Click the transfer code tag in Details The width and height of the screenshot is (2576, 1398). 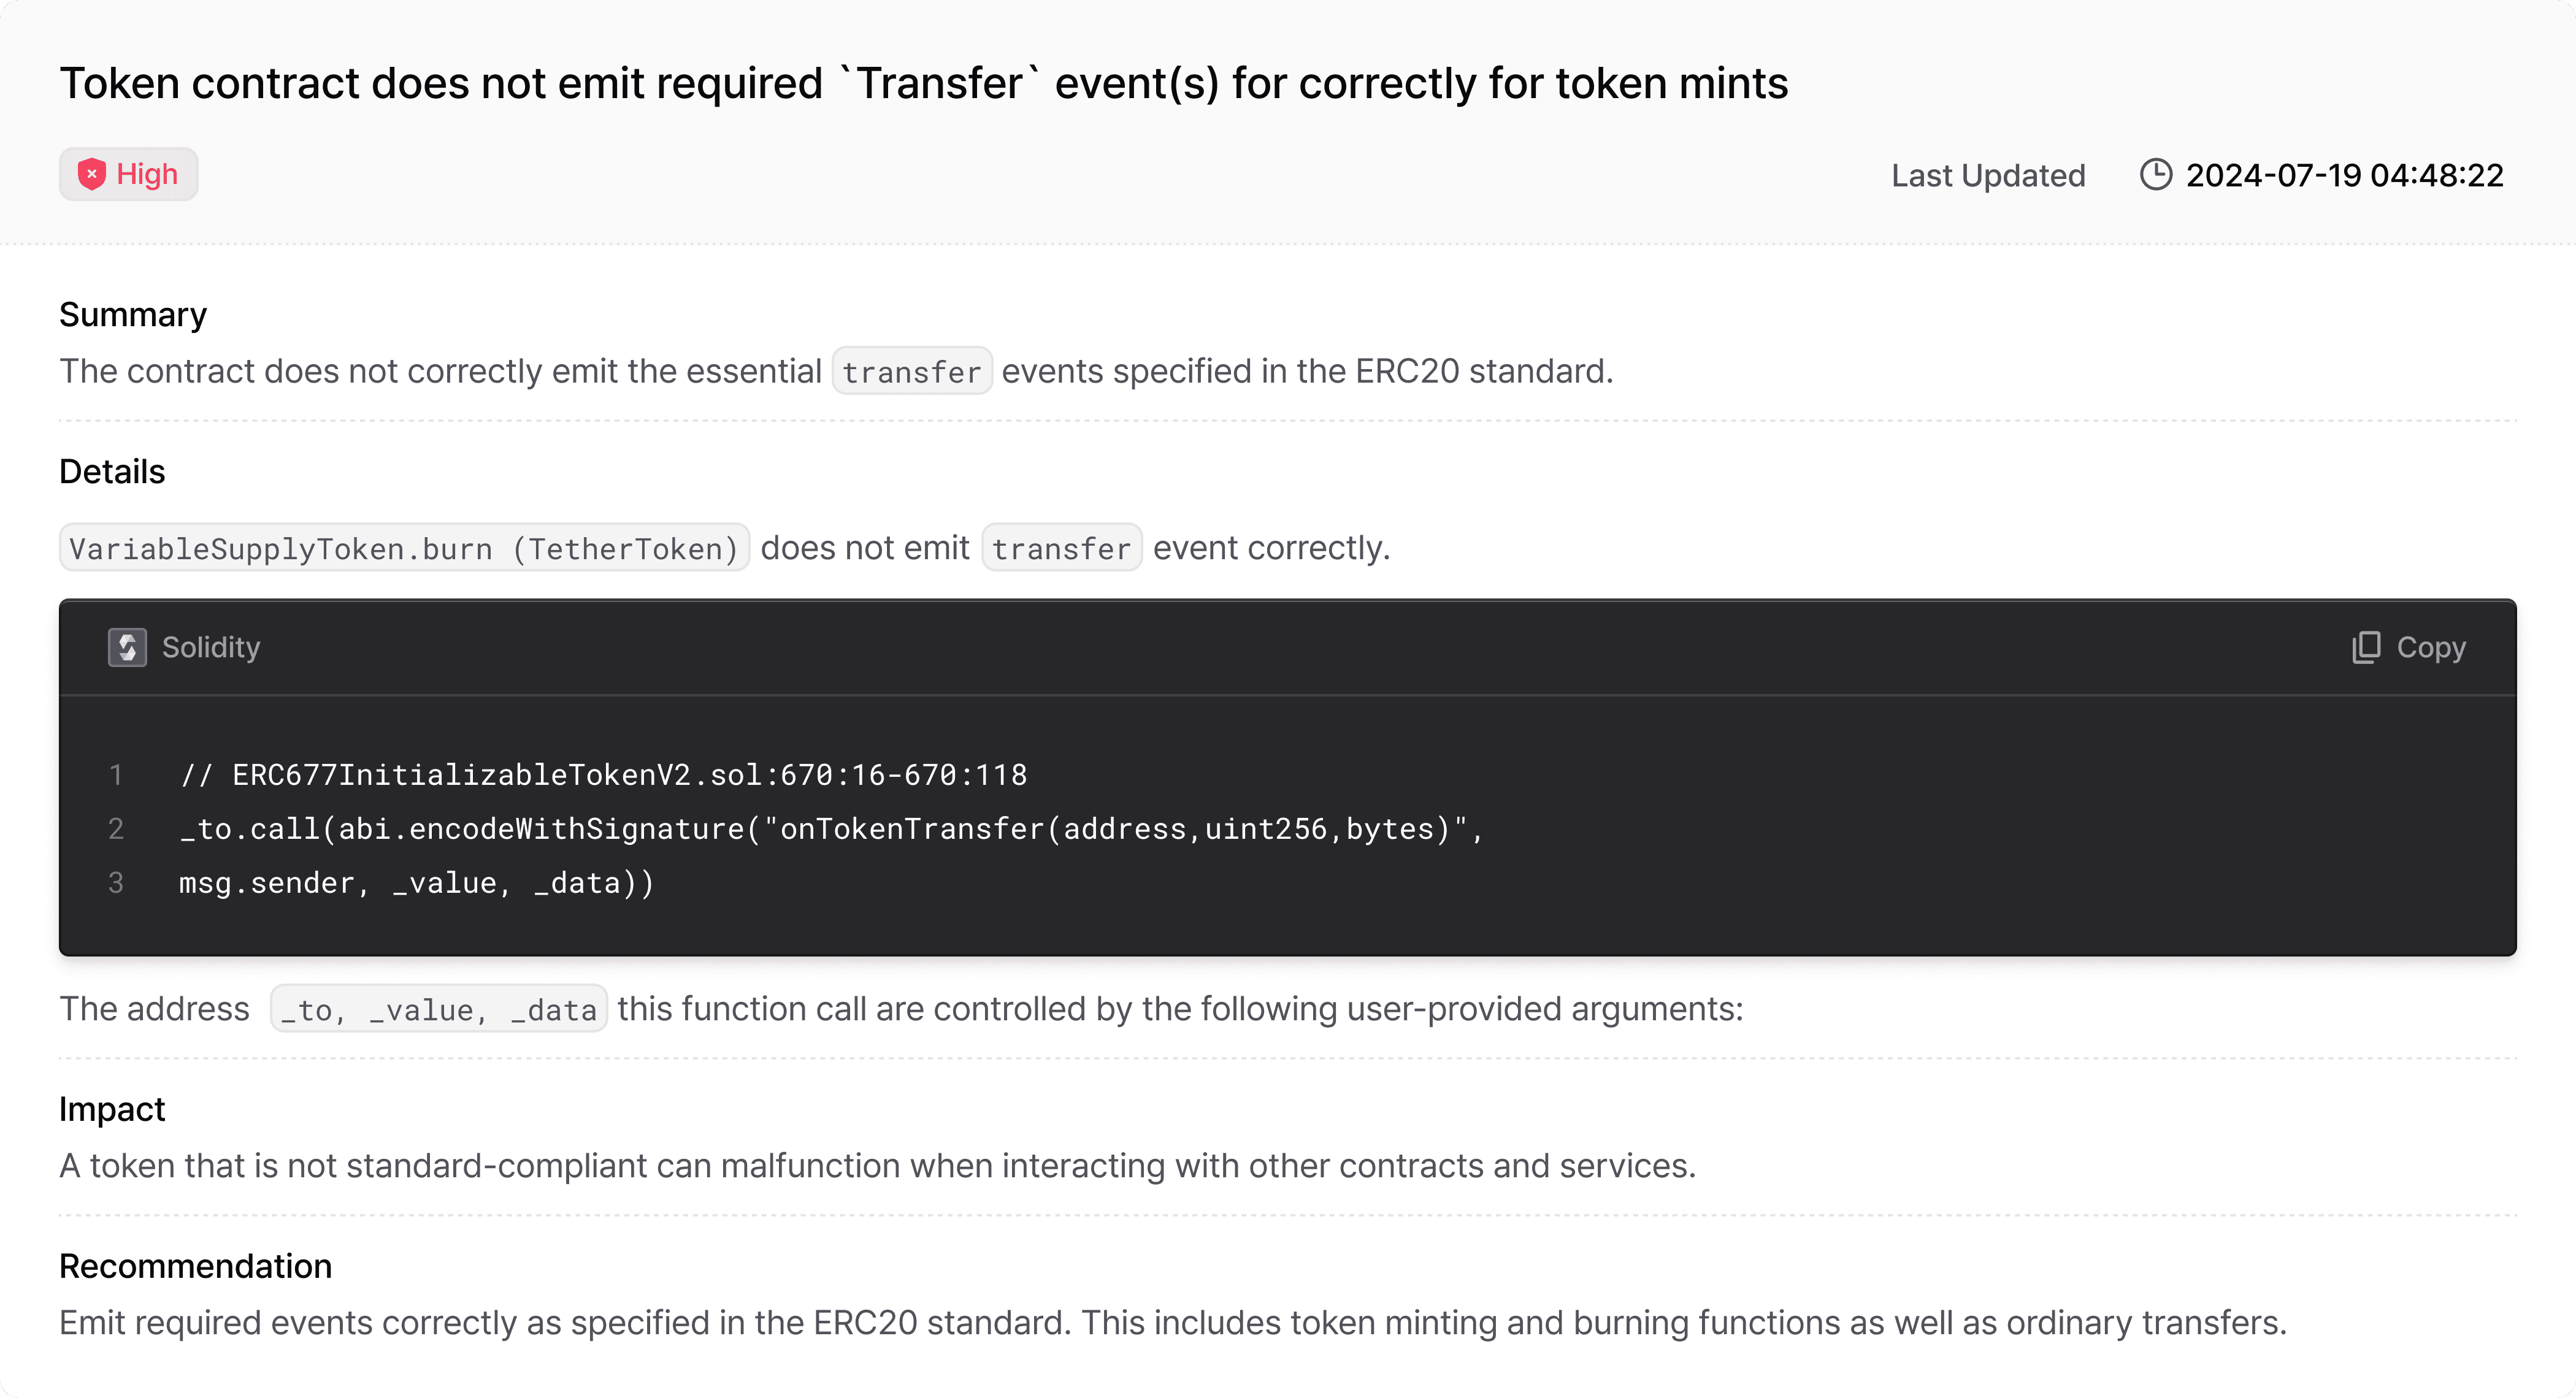coord(1061,548)
